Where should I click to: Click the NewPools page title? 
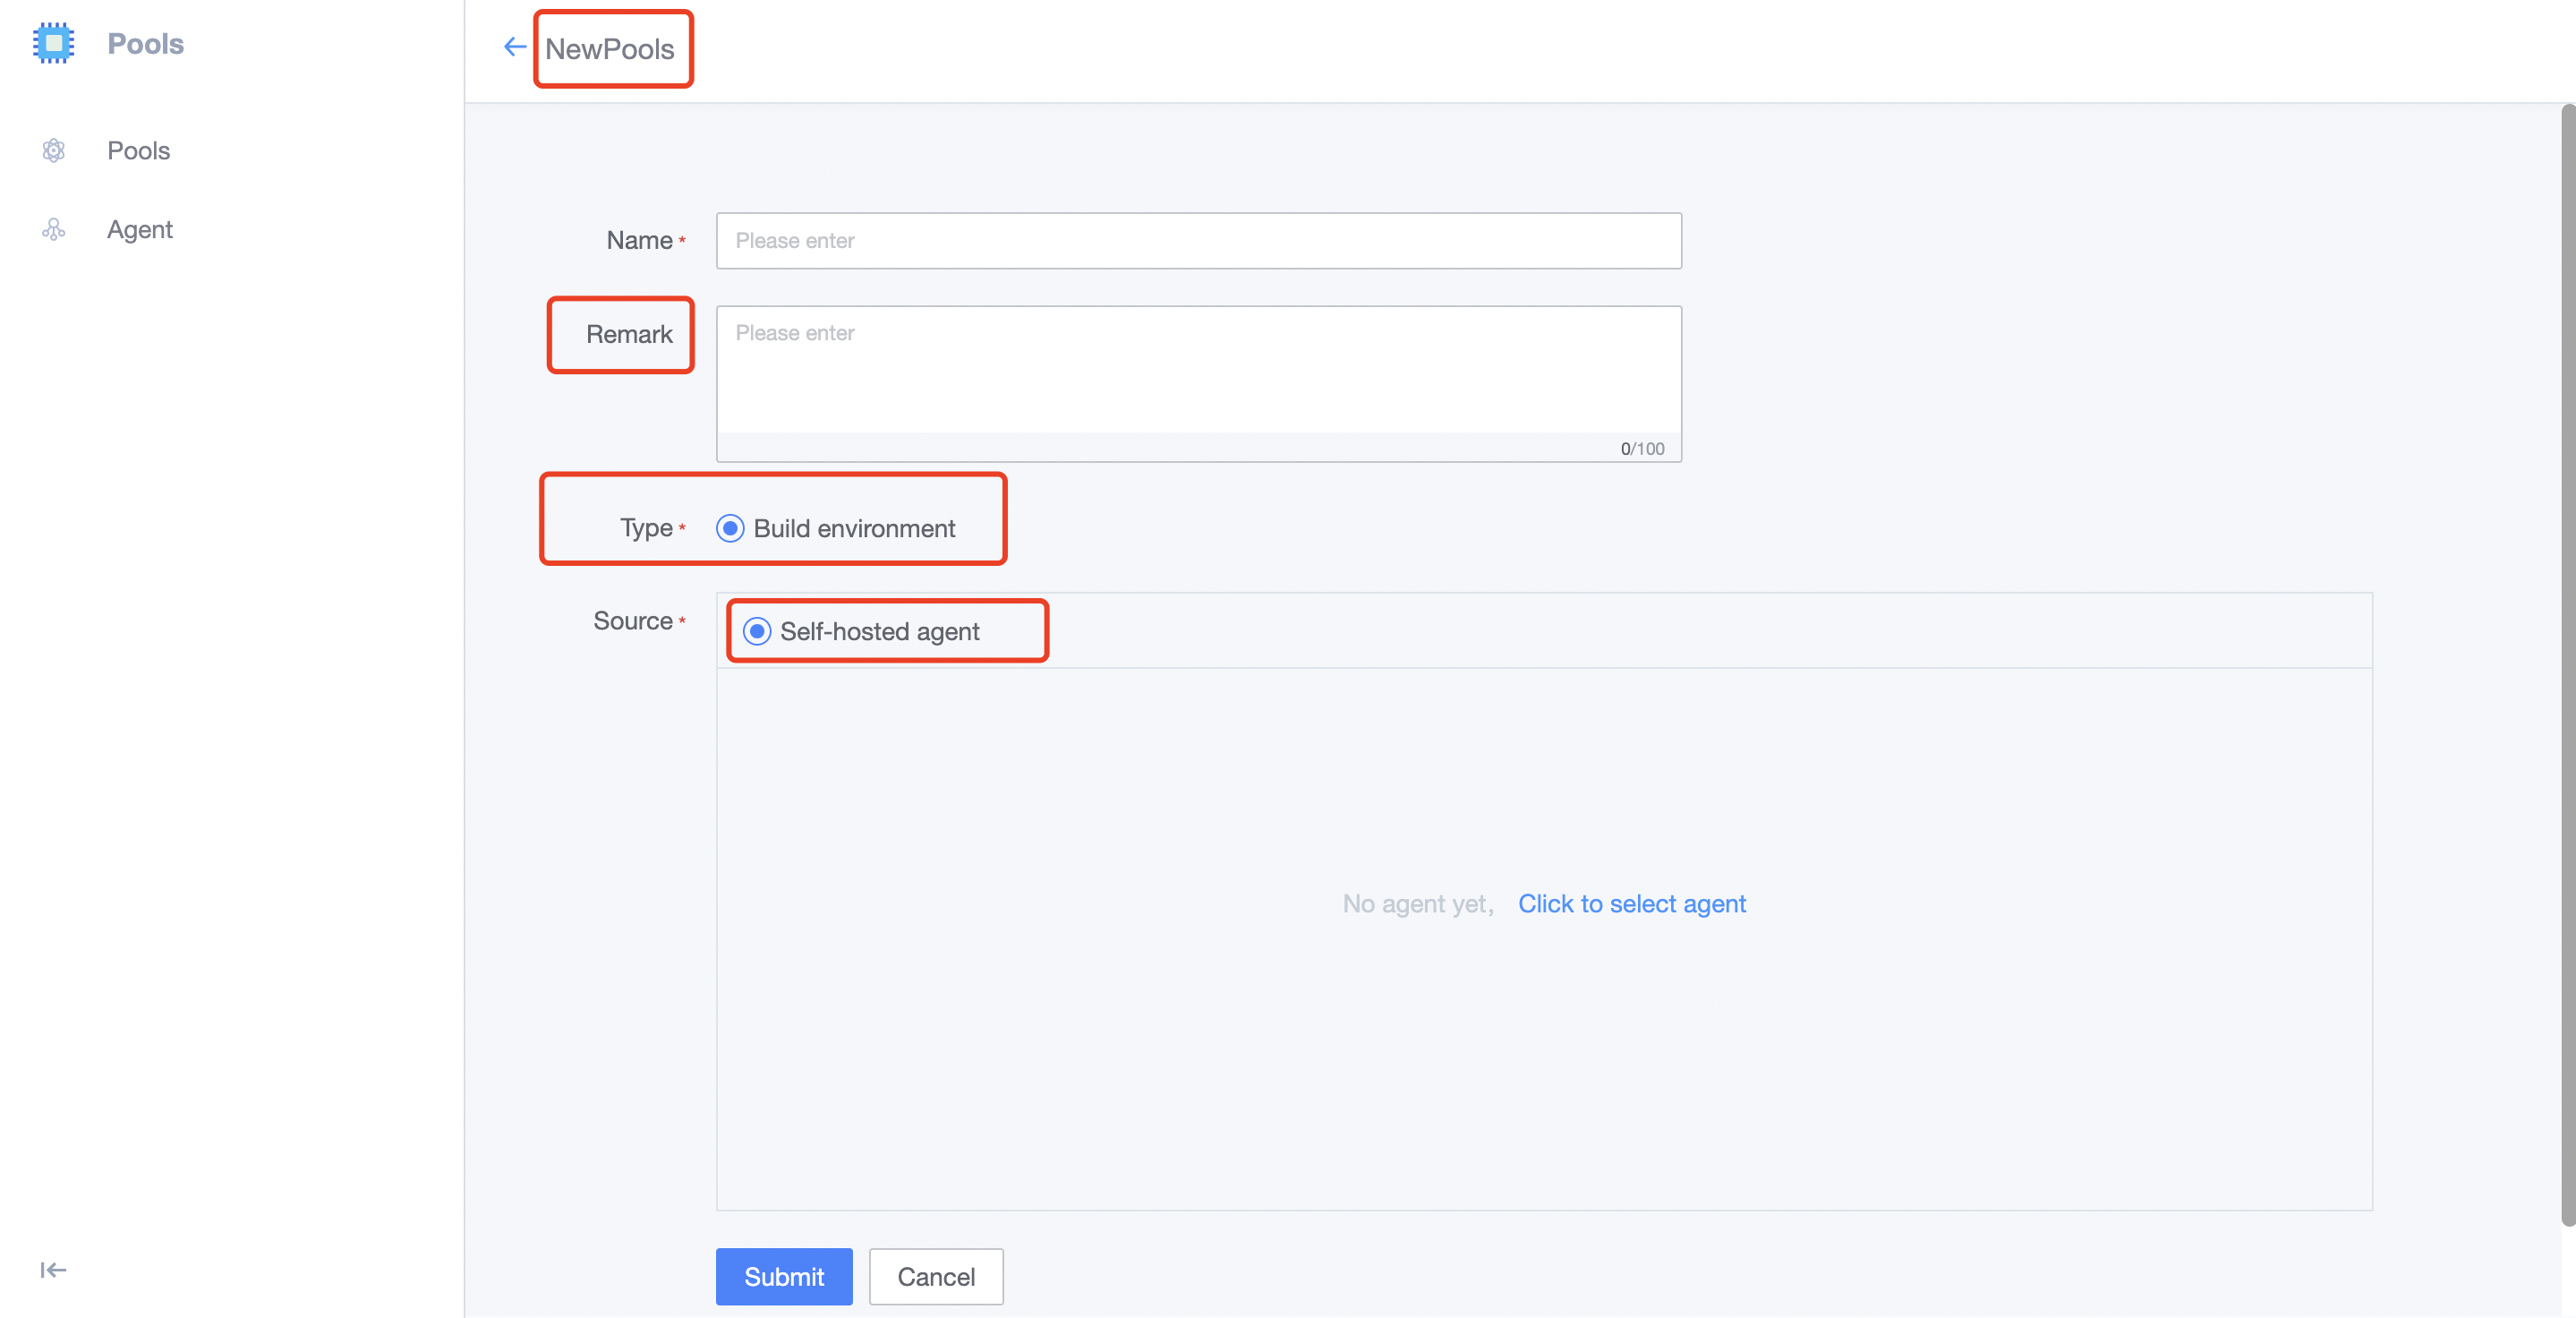609,49
